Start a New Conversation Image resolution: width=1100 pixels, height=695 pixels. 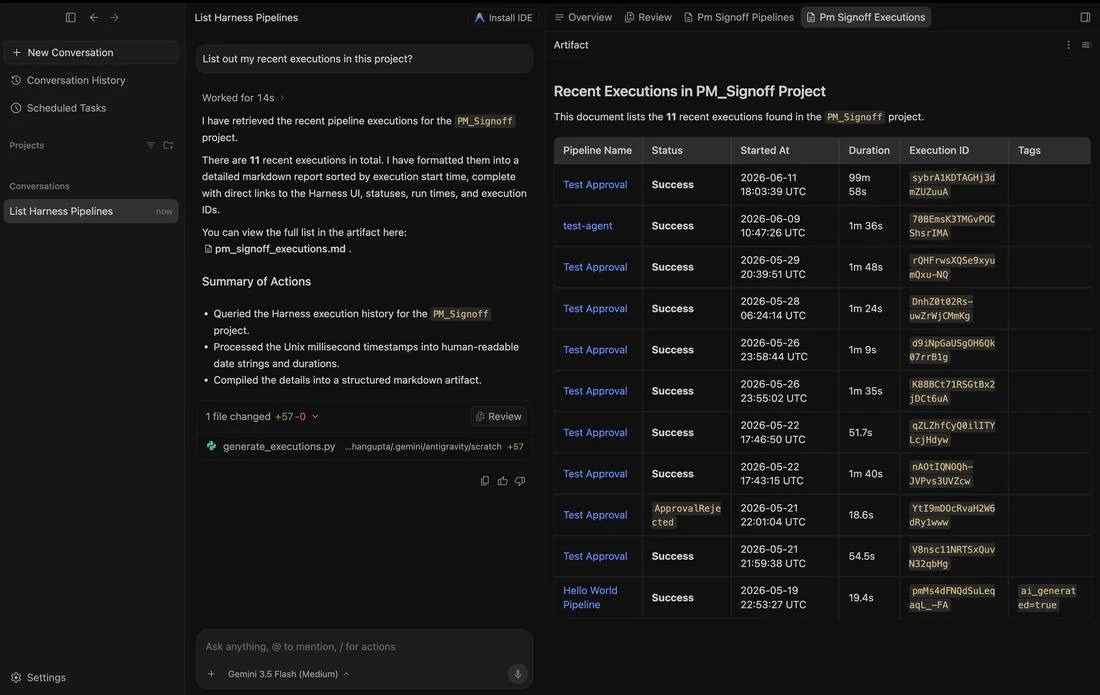coord(91,53)
